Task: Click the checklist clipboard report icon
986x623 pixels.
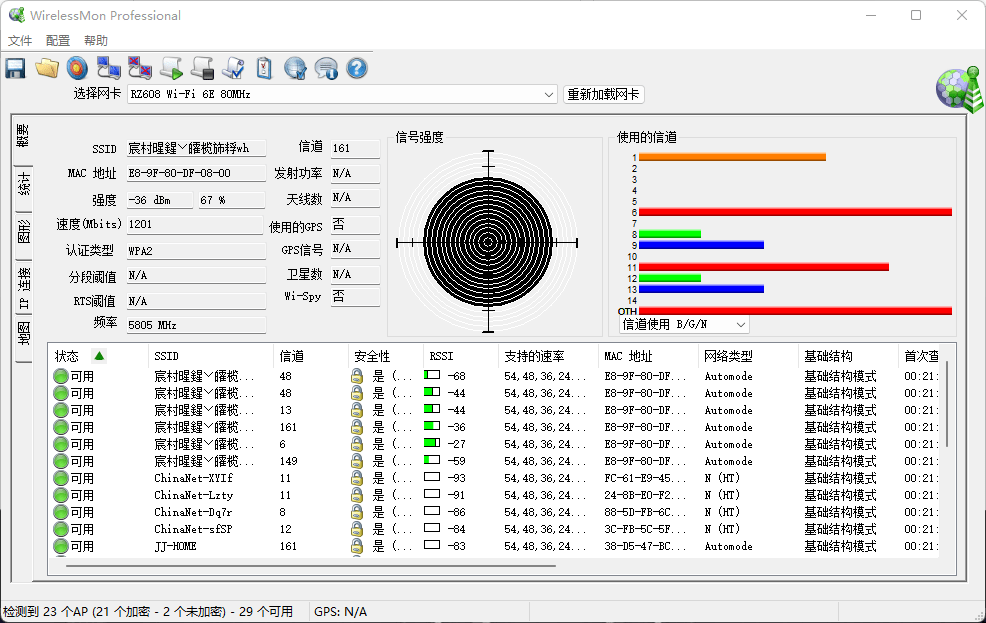Action: point(262,68)
